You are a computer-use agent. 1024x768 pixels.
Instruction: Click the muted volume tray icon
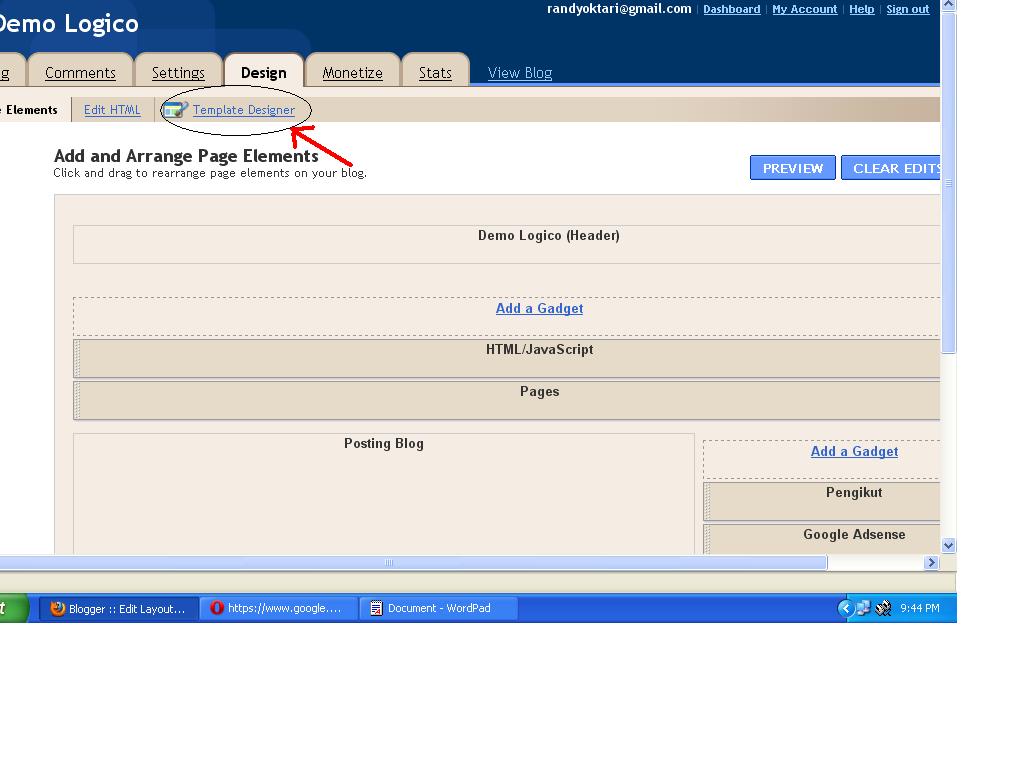point(883,608)
